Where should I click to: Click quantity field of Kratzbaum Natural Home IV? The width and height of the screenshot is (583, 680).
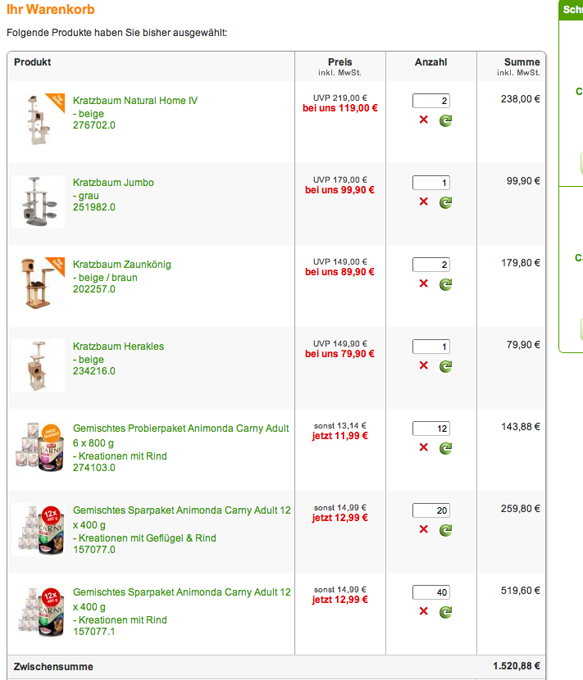pos(431,101)
